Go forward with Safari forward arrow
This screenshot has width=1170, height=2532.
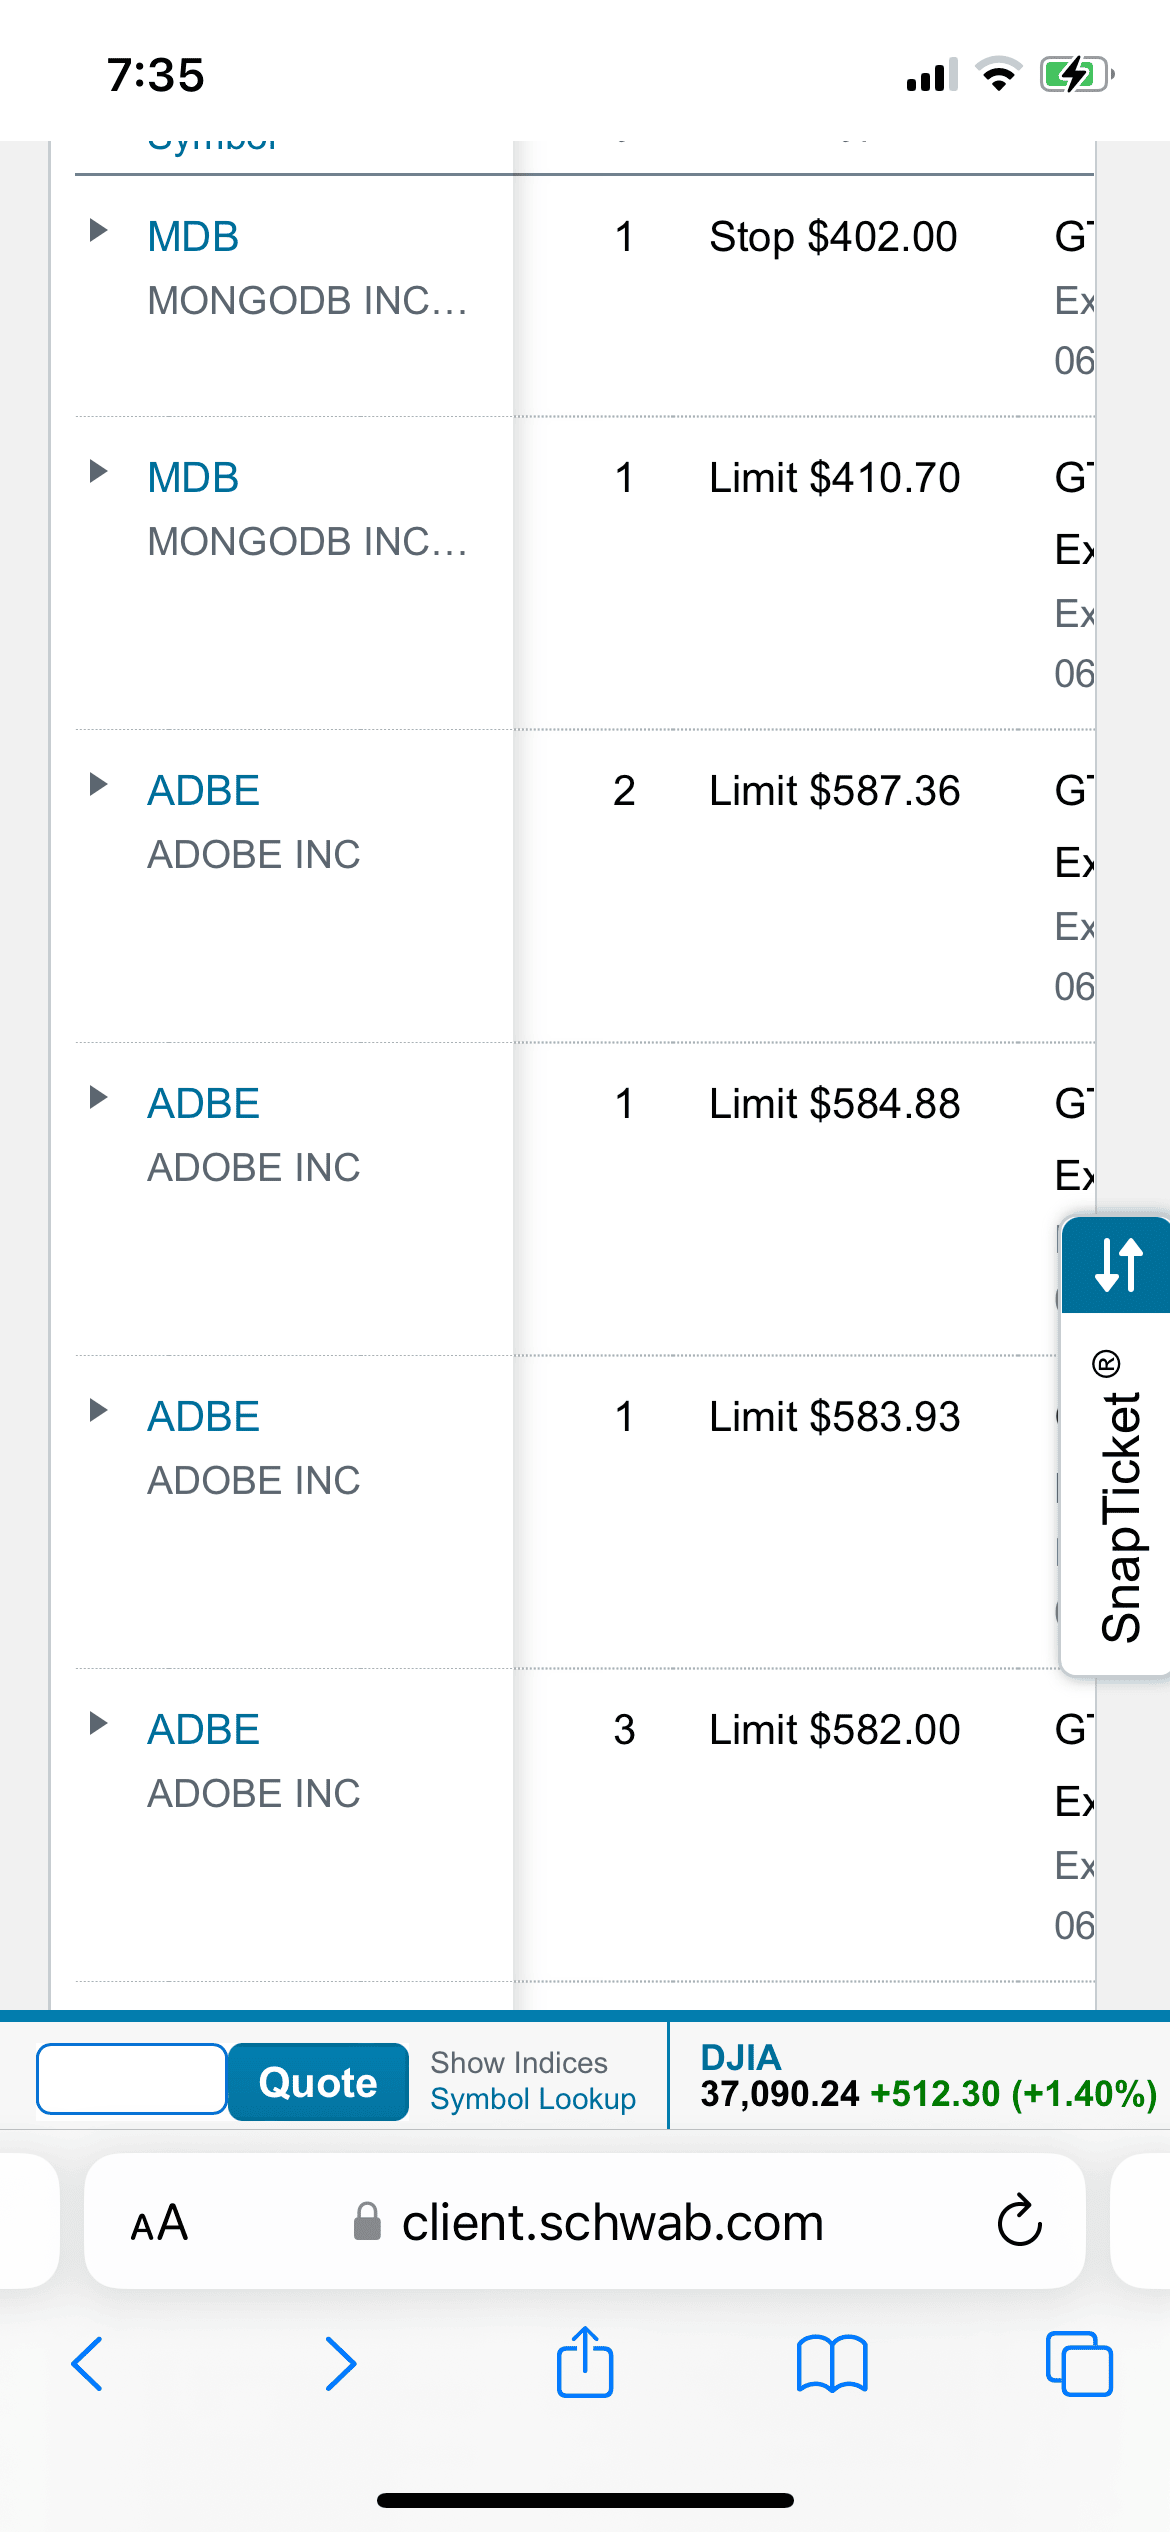click(x=340, y=2364)
